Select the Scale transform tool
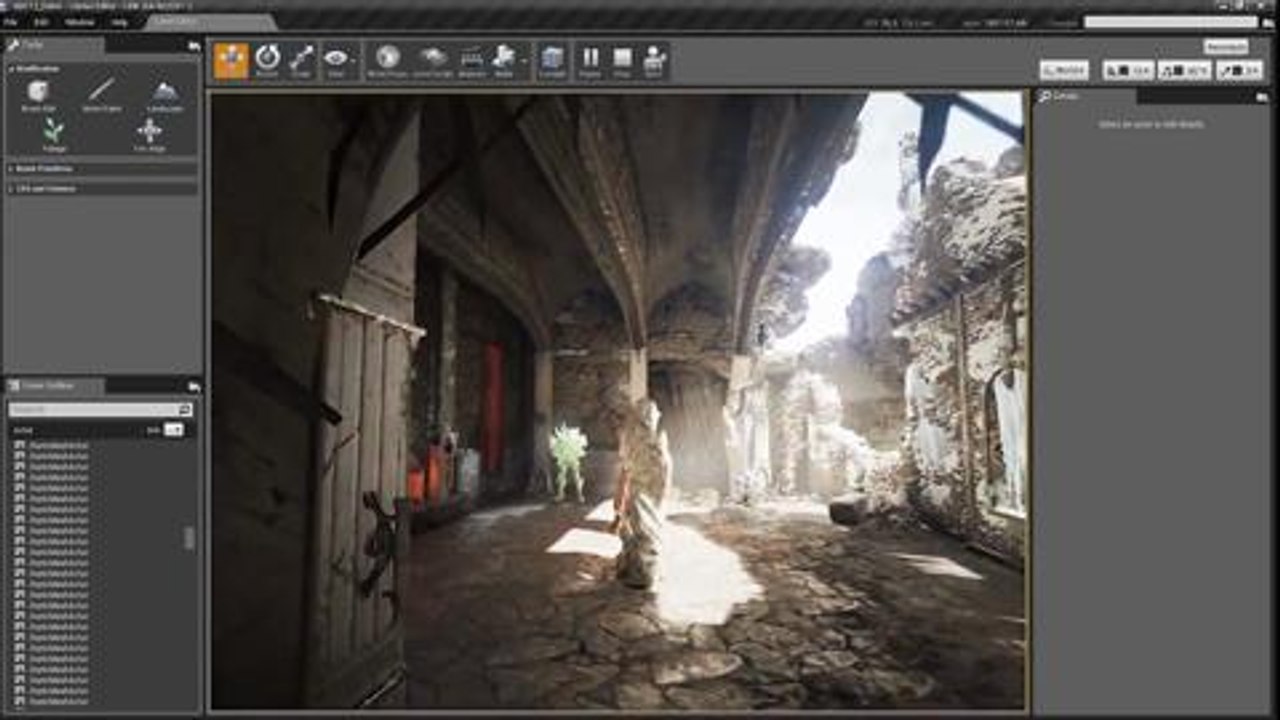This screenshot has width=1280, height=720. [x=301, y=60]
